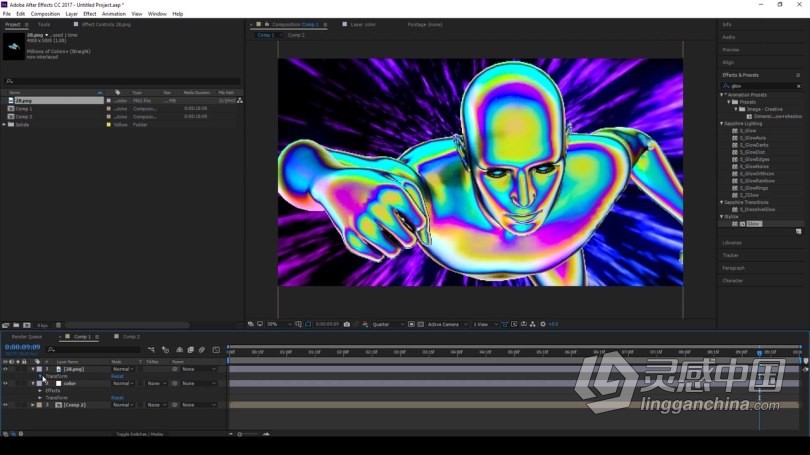This screenshot has height=455, width=810.
Task: Toggle the Hide Shy Layers icon in the timeline
Action: [x=179, y=350]
